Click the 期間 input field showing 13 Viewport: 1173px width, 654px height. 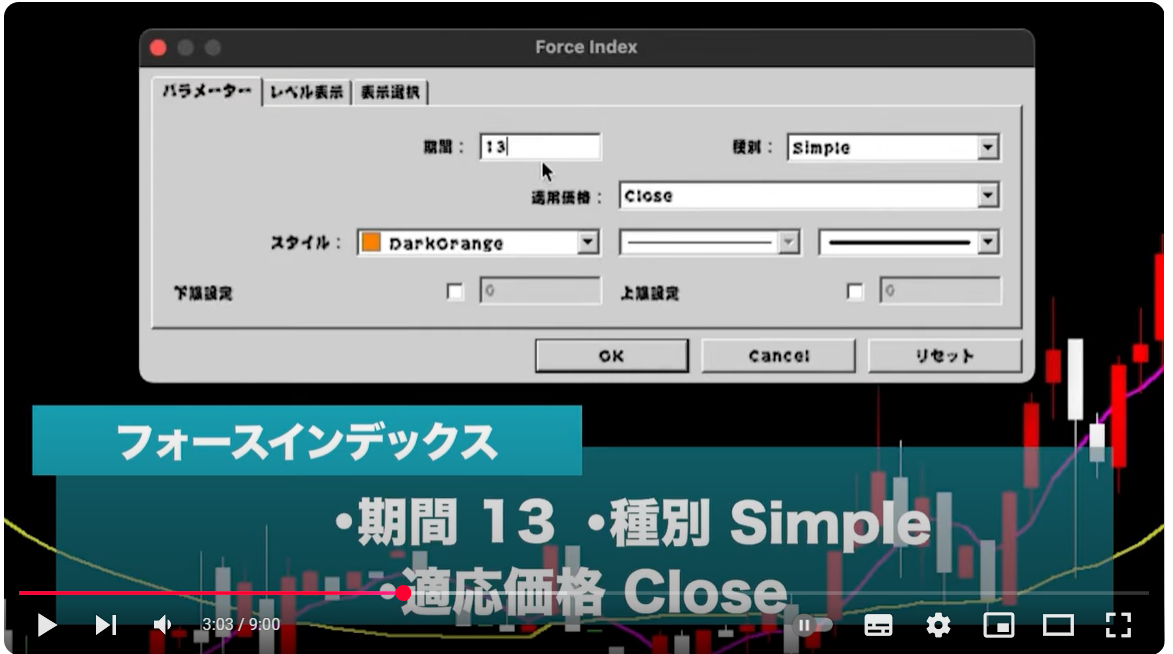click(x=540, y=147)
